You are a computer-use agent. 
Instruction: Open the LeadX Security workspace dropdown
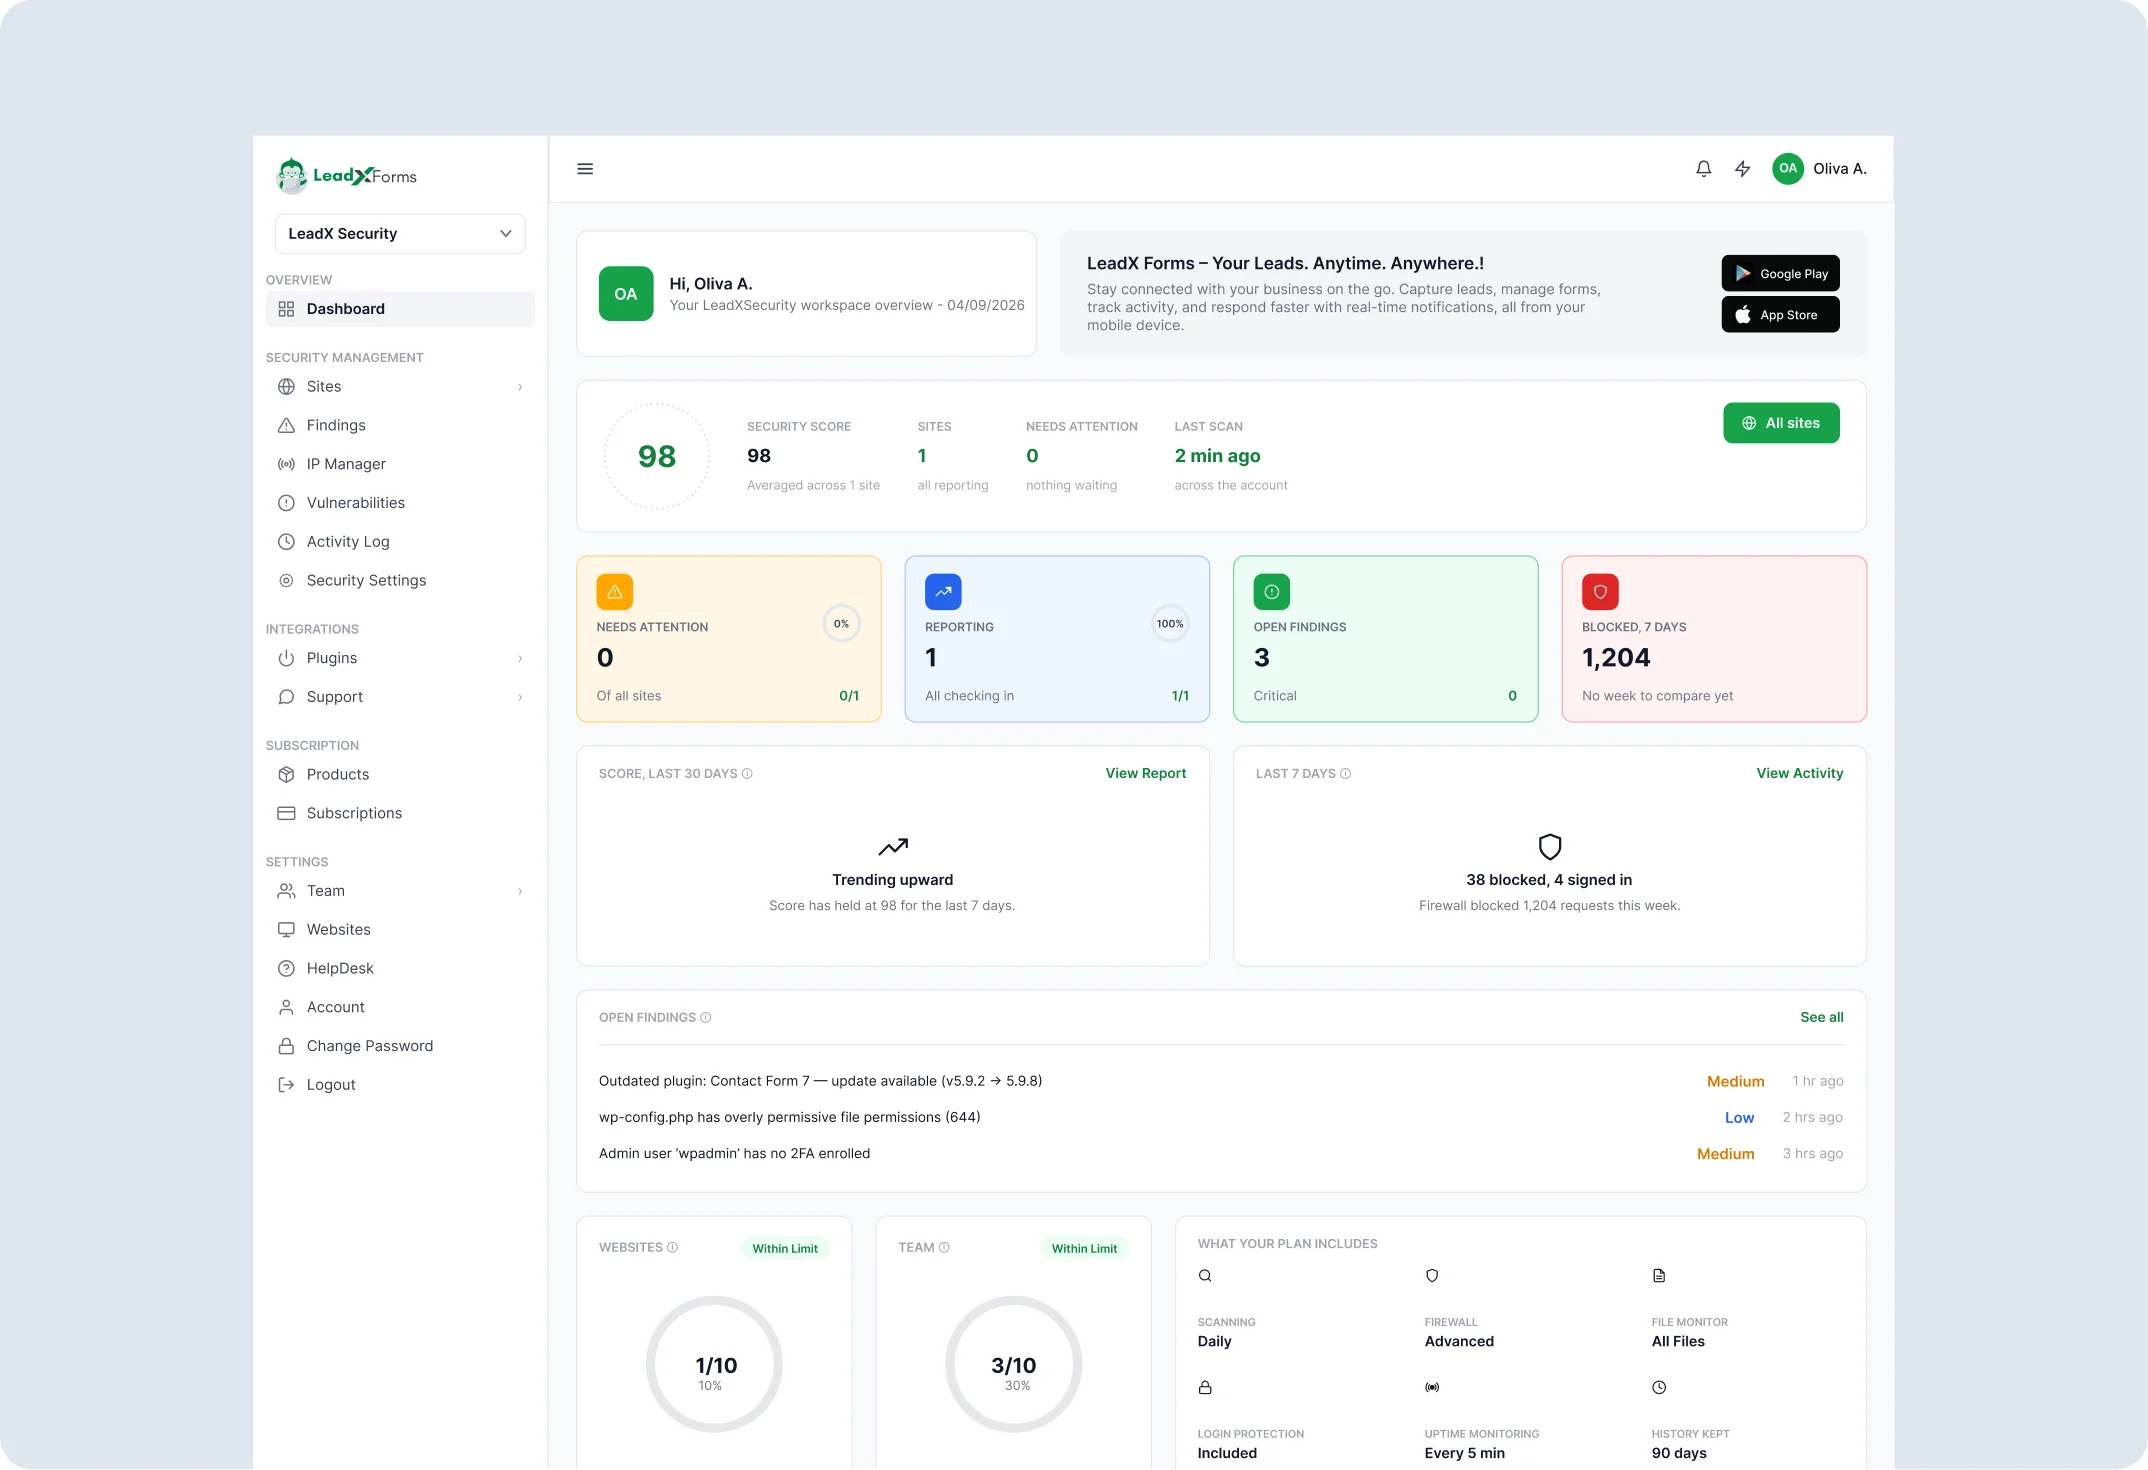[x=400, y=234]
